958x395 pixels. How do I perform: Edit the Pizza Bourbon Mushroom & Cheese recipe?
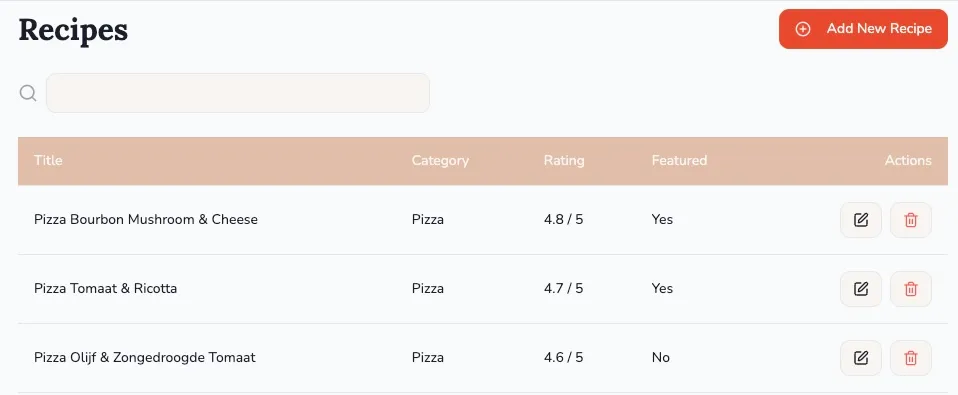pyautogui.click(x=861, y=220)
